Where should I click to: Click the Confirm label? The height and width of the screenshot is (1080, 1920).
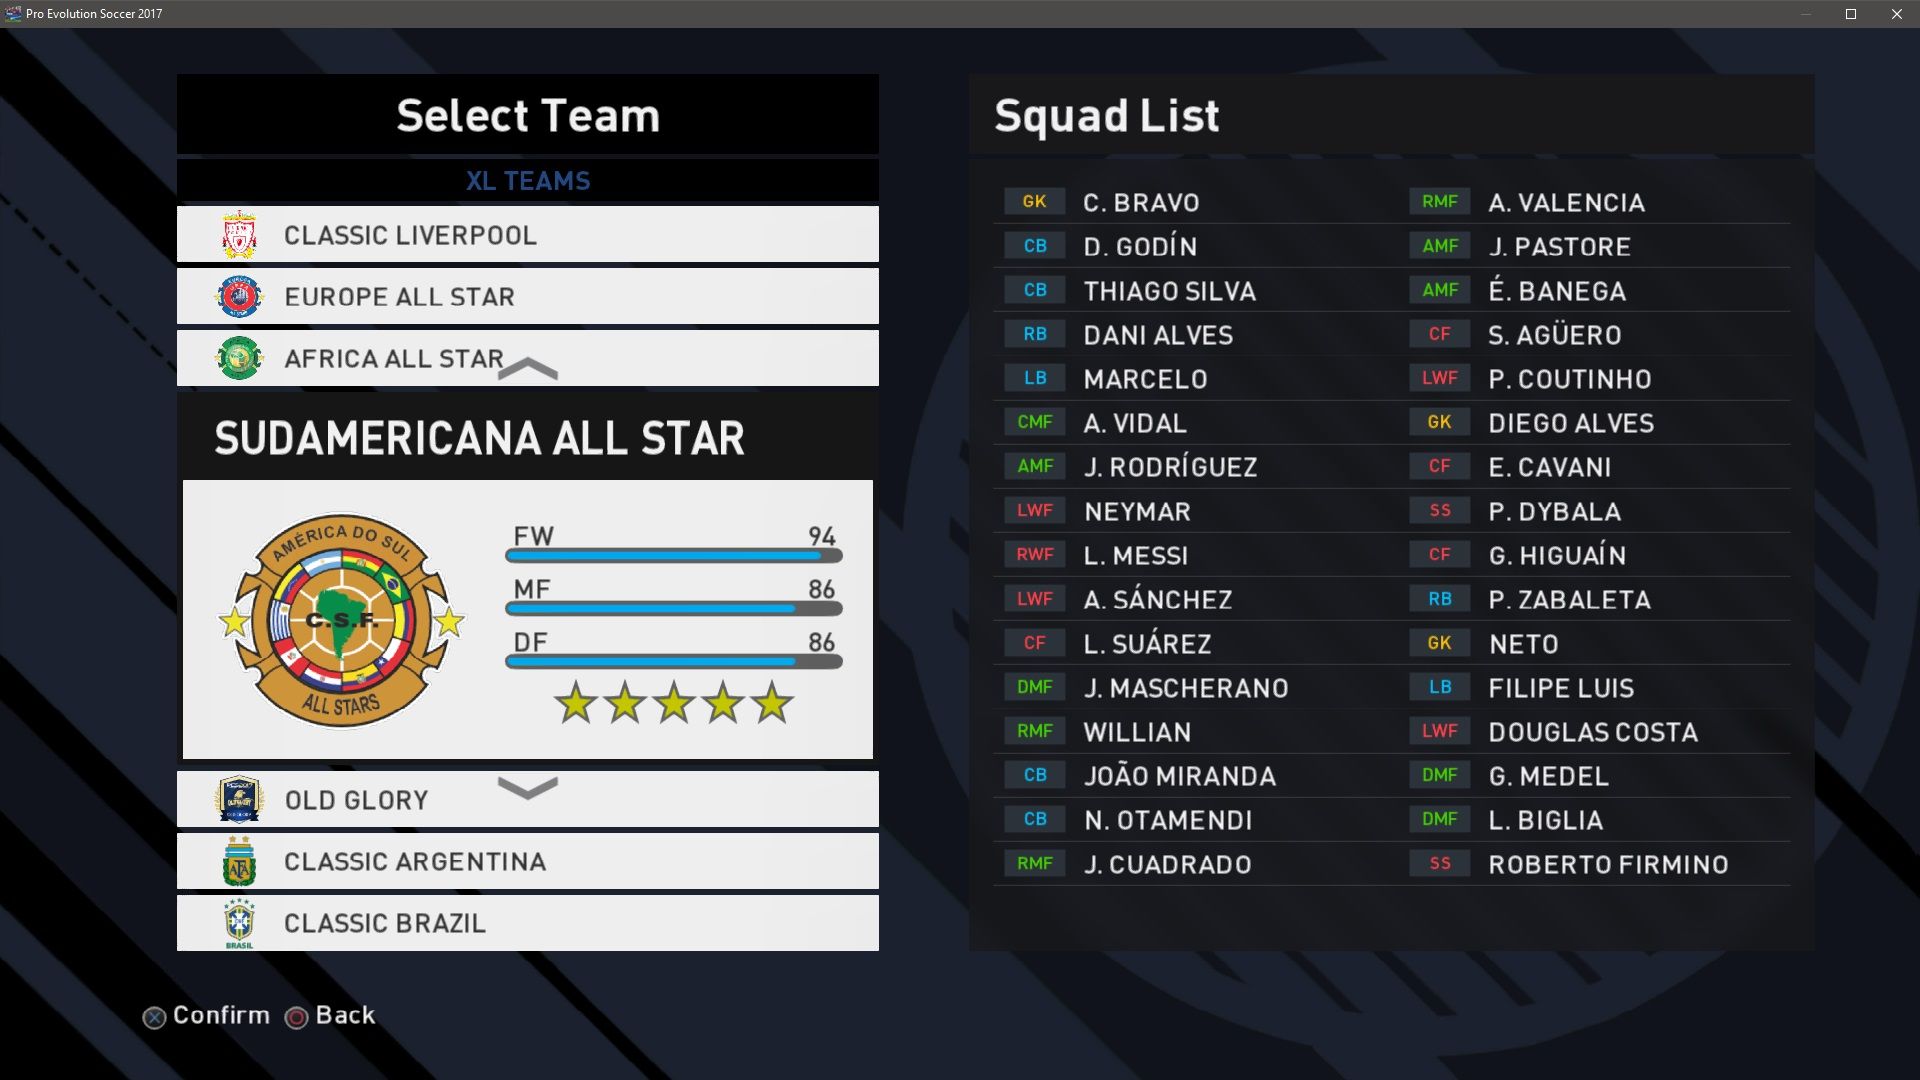click(x=221, y=1015)
